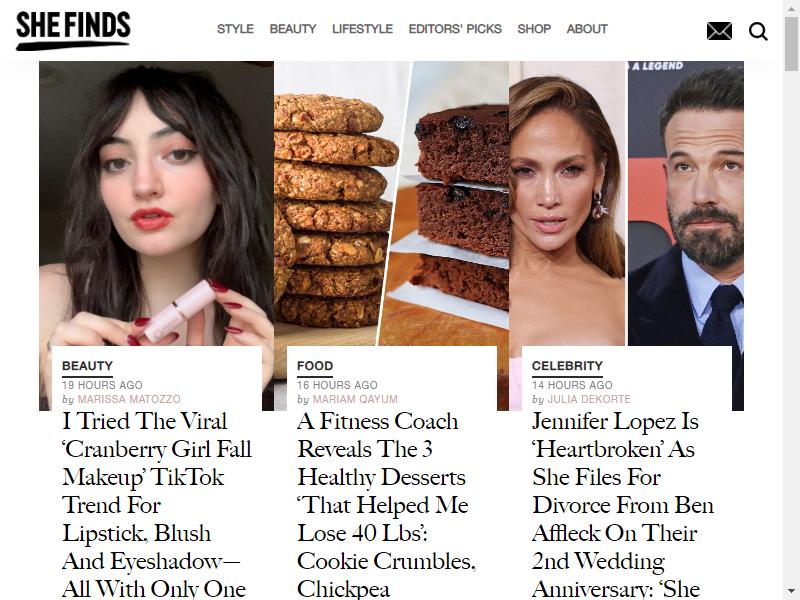This screenshot has height=600, width=800.
Task: Select the CELEBRITY category label
Action: pyautogui.click(x=567, y=366)
